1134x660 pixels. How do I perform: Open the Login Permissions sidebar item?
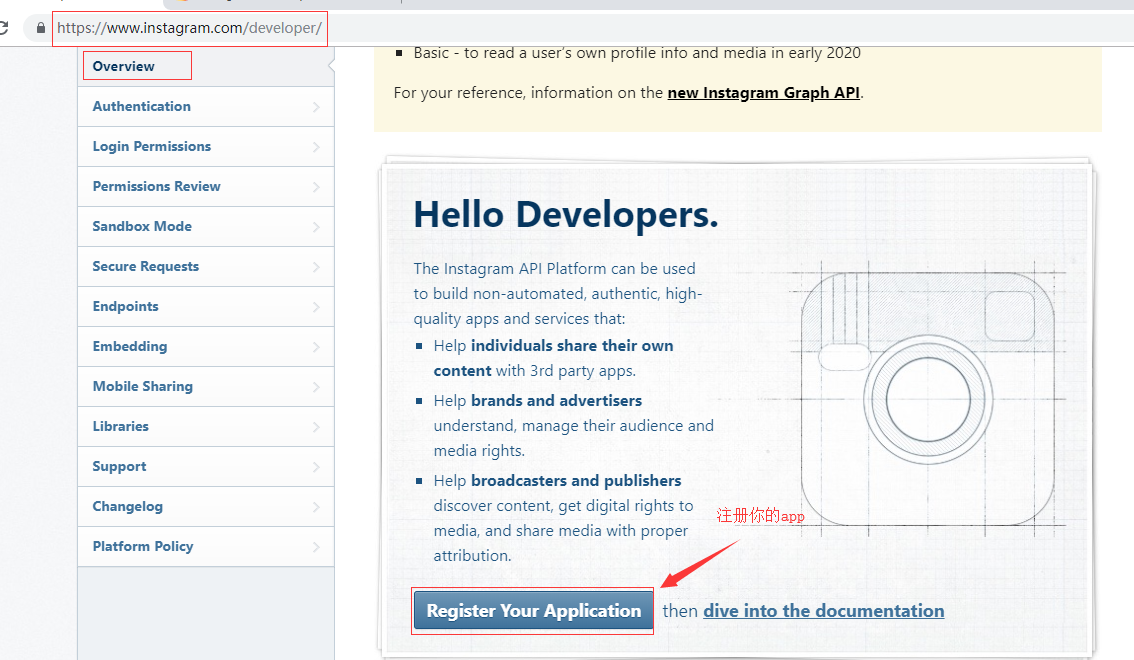[205, 147]
